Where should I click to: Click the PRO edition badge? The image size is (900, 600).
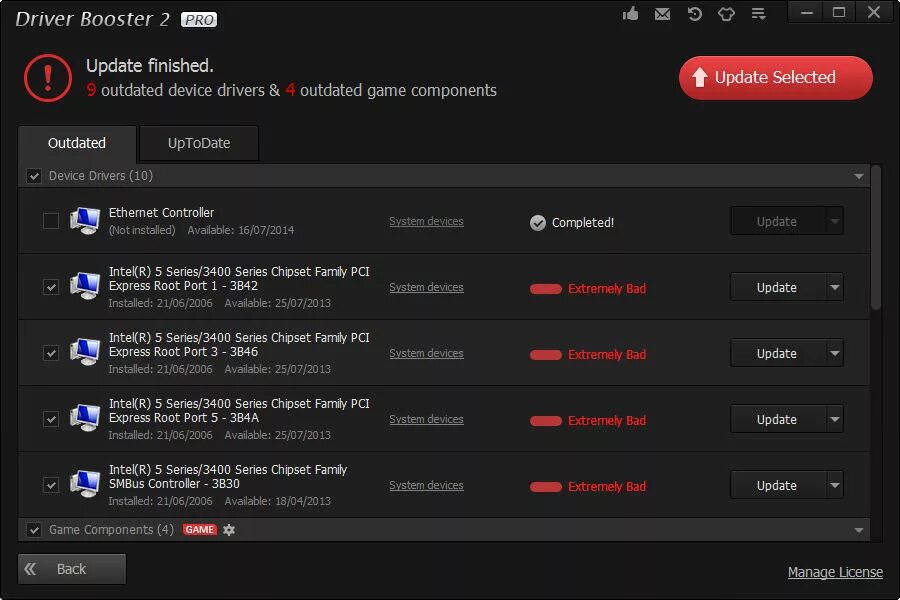click(x=199, y=20)
